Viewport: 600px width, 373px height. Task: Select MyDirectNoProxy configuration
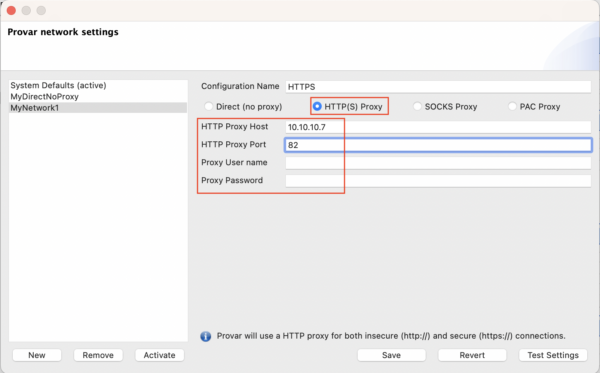pyautogui.click(x=98, y=96)
